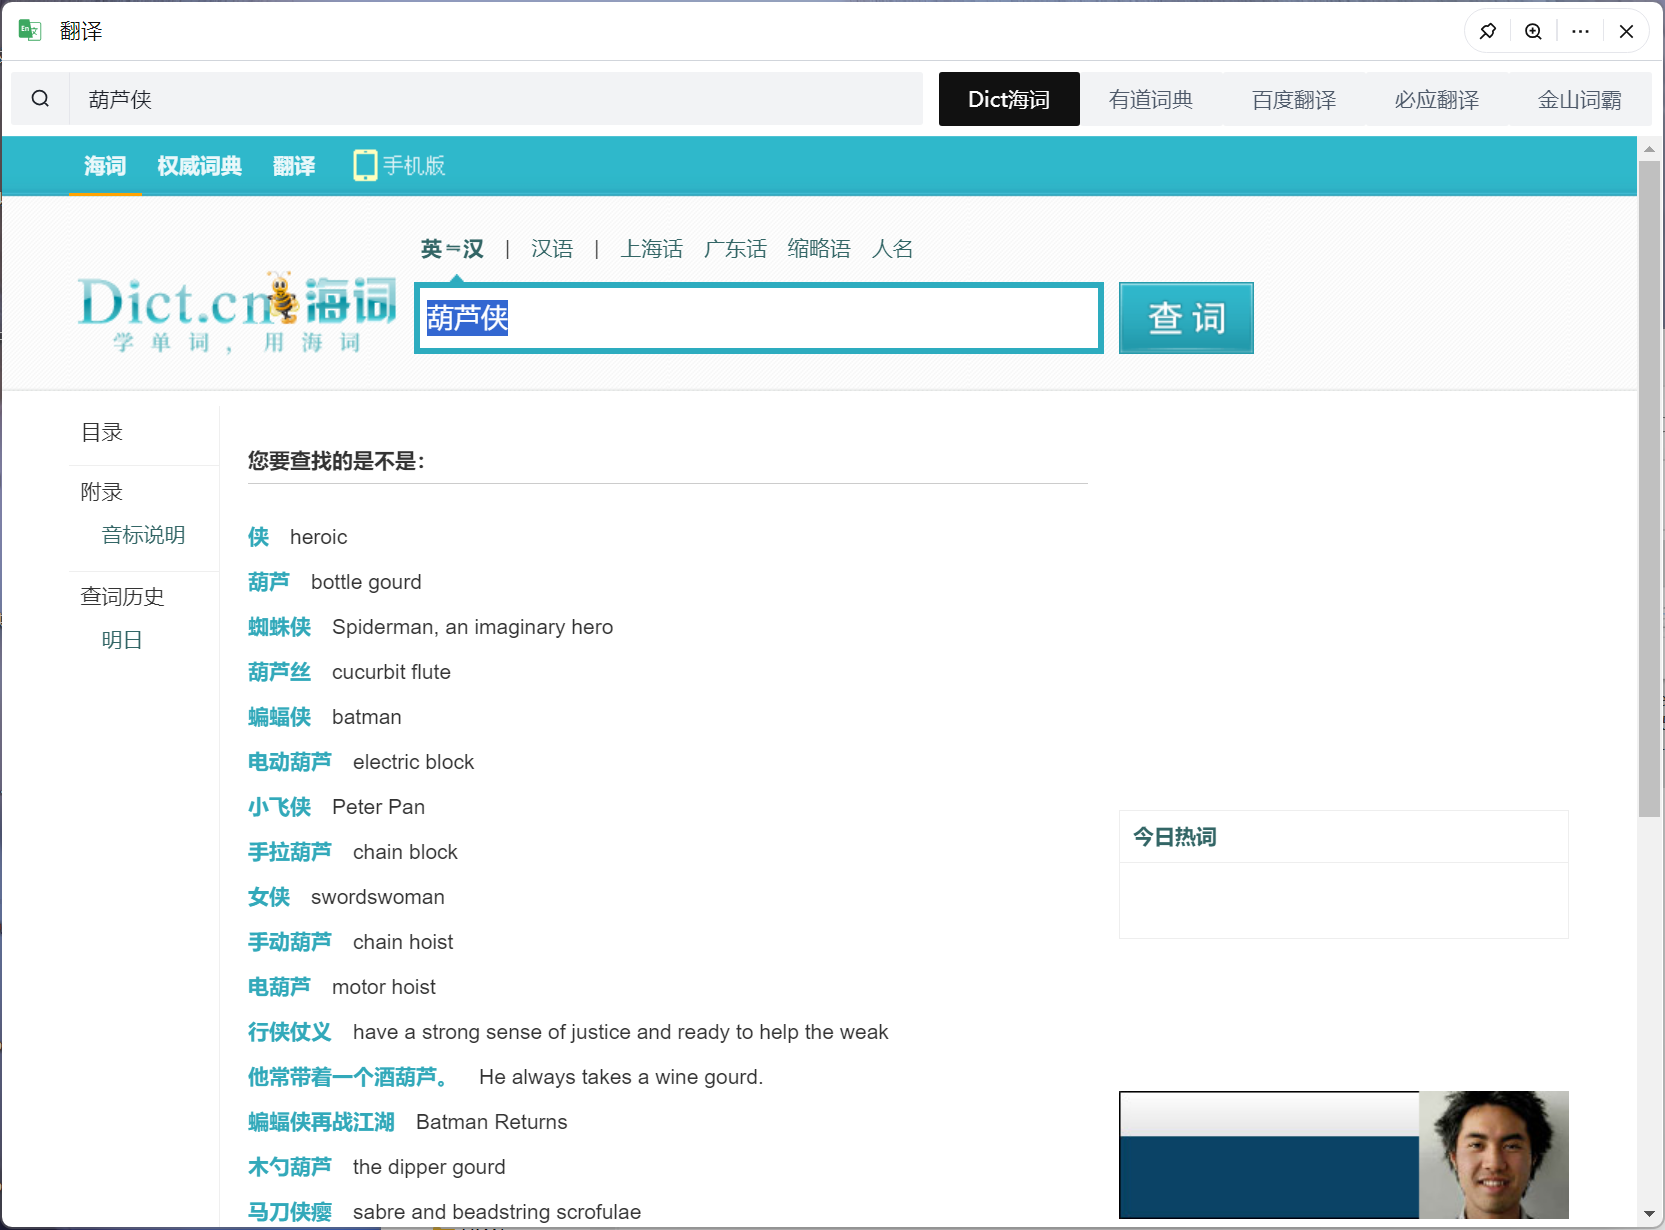Open the suggestion 葫芦 bottle gourd
This screenshot has width=1665, height=1230.
point(269,582)
